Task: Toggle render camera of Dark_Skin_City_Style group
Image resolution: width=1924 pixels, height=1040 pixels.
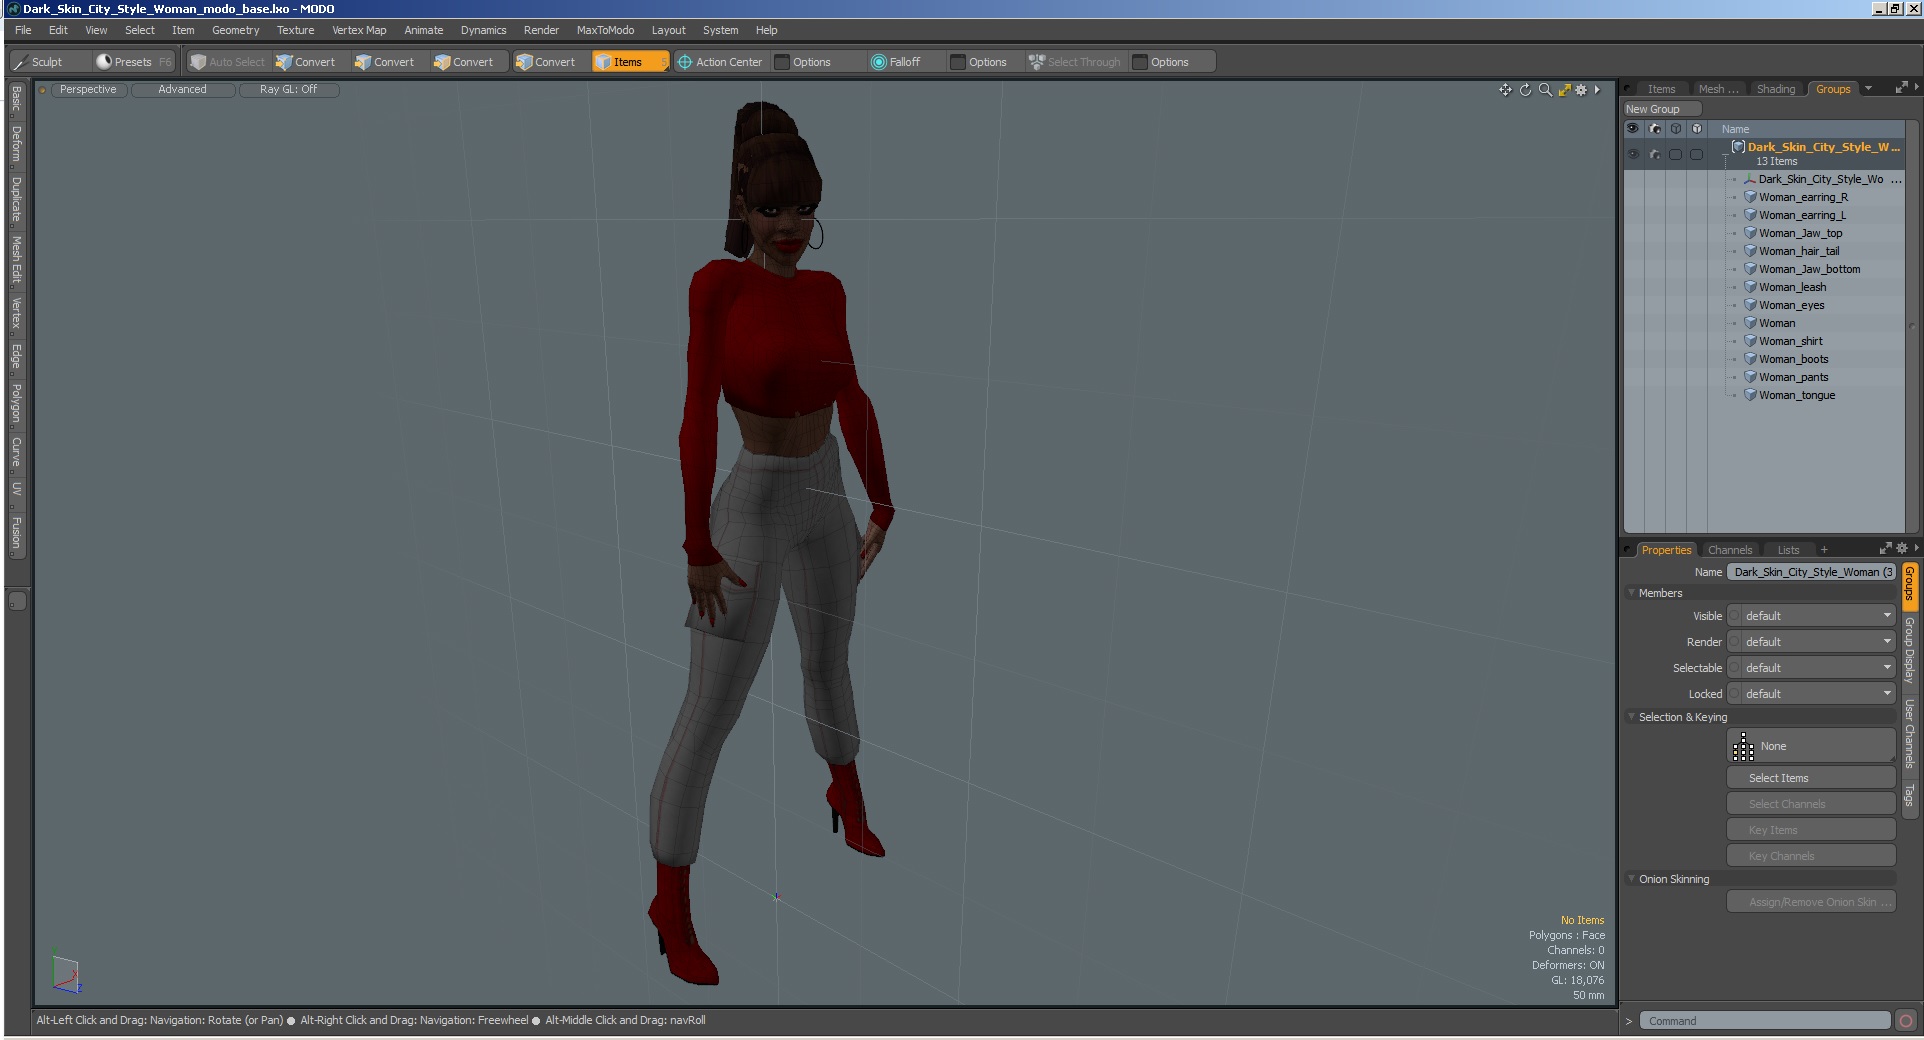Action: (x=1655, y=154)
